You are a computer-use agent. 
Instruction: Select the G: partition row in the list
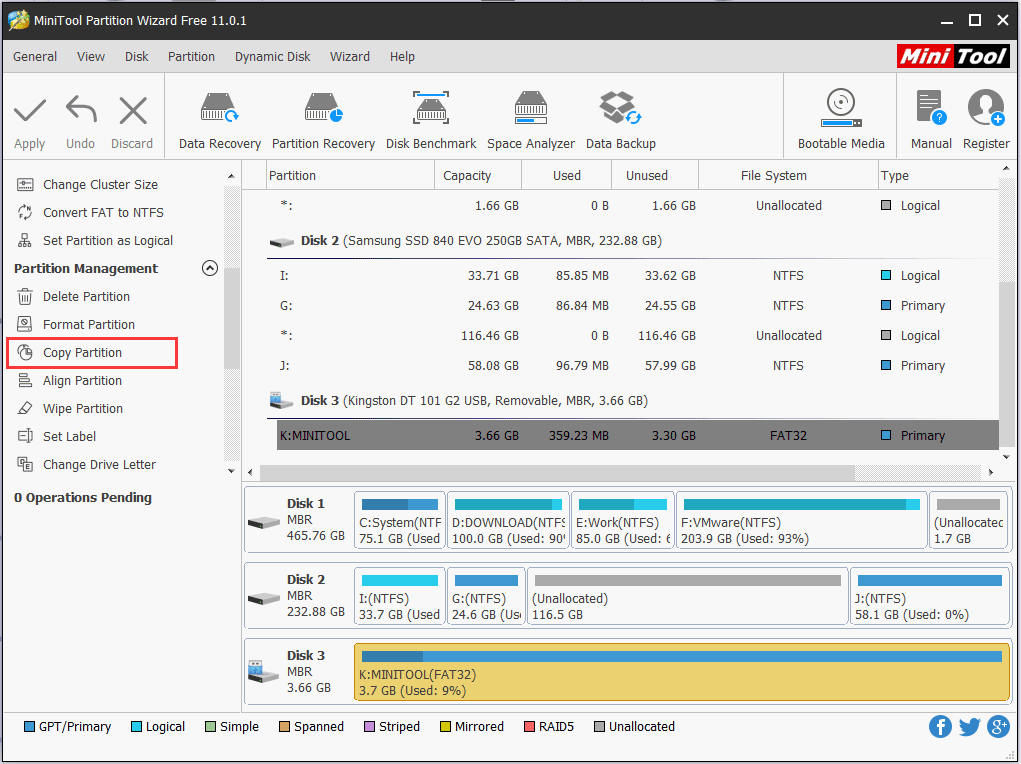[x=637, y=305]
